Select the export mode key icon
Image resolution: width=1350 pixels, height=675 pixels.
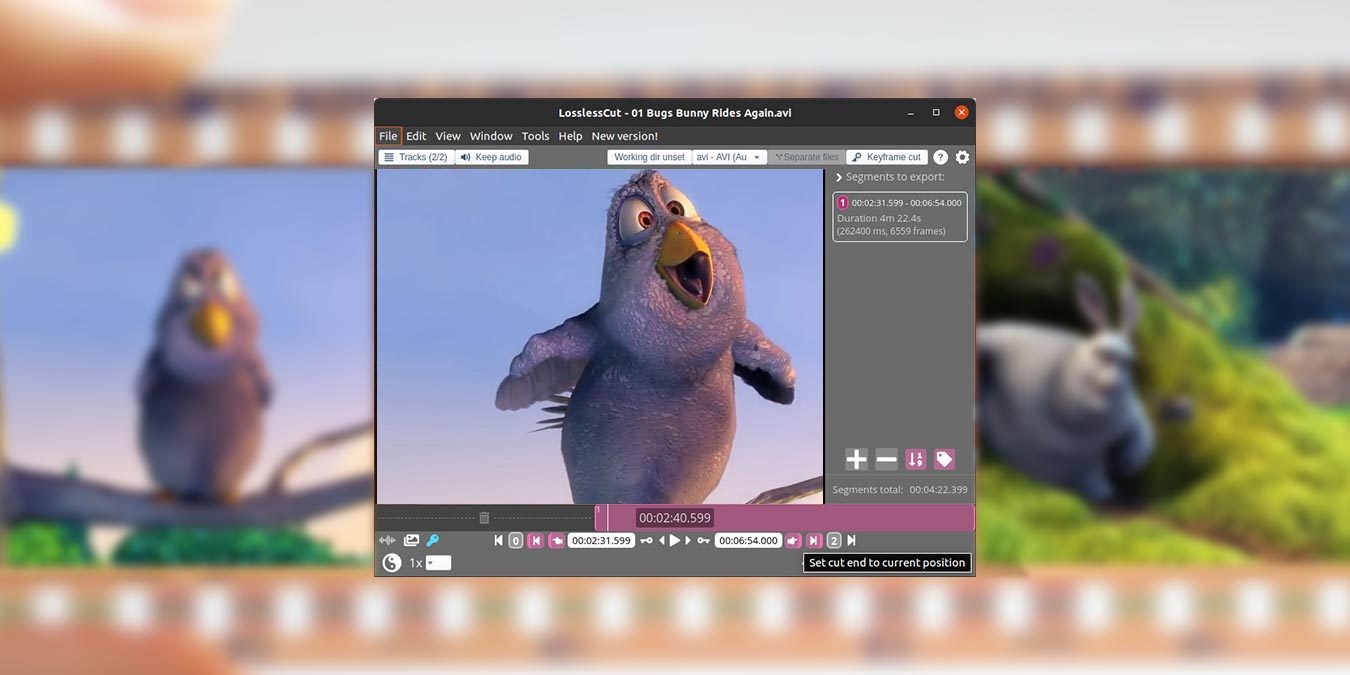click(432, 540)
